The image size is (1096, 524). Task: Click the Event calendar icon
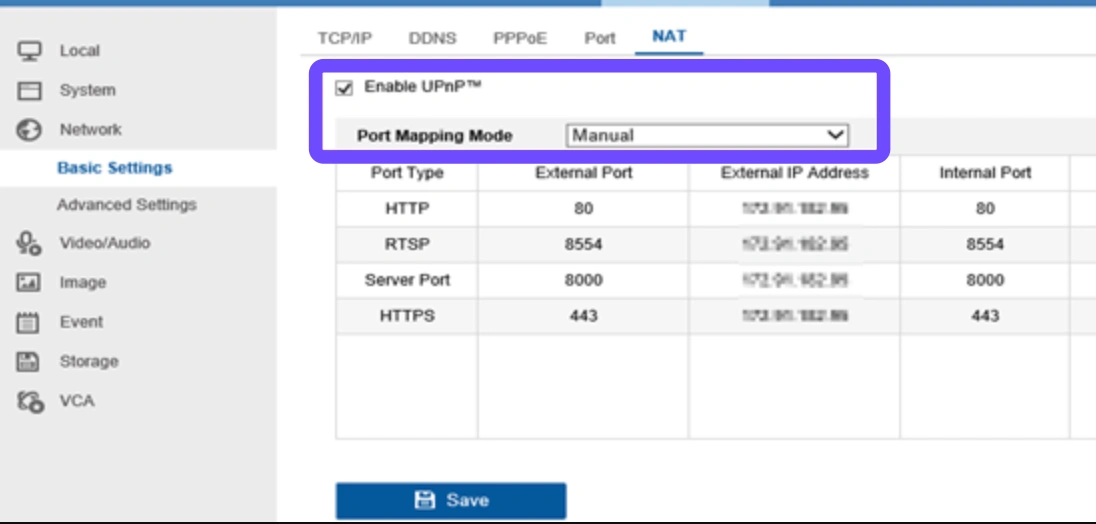pos(29,322)
